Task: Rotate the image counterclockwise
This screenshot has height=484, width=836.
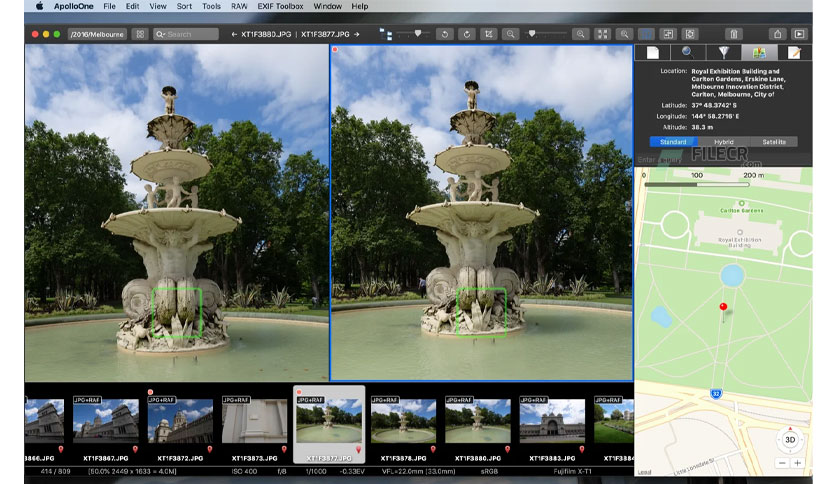Action: point(445,34)
